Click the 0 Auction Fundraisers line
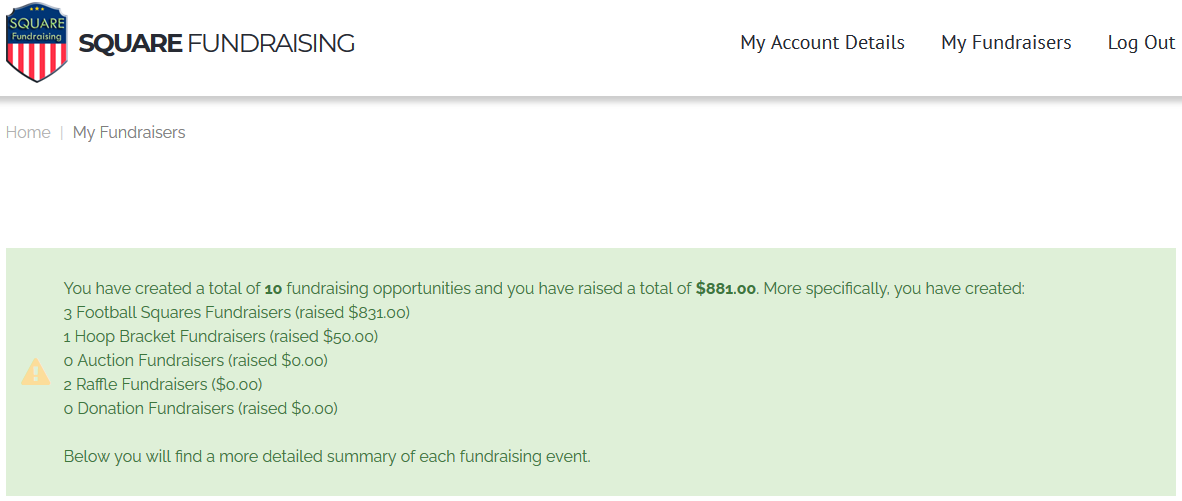This screenshot has height=501, width=1182. point(195,361)
